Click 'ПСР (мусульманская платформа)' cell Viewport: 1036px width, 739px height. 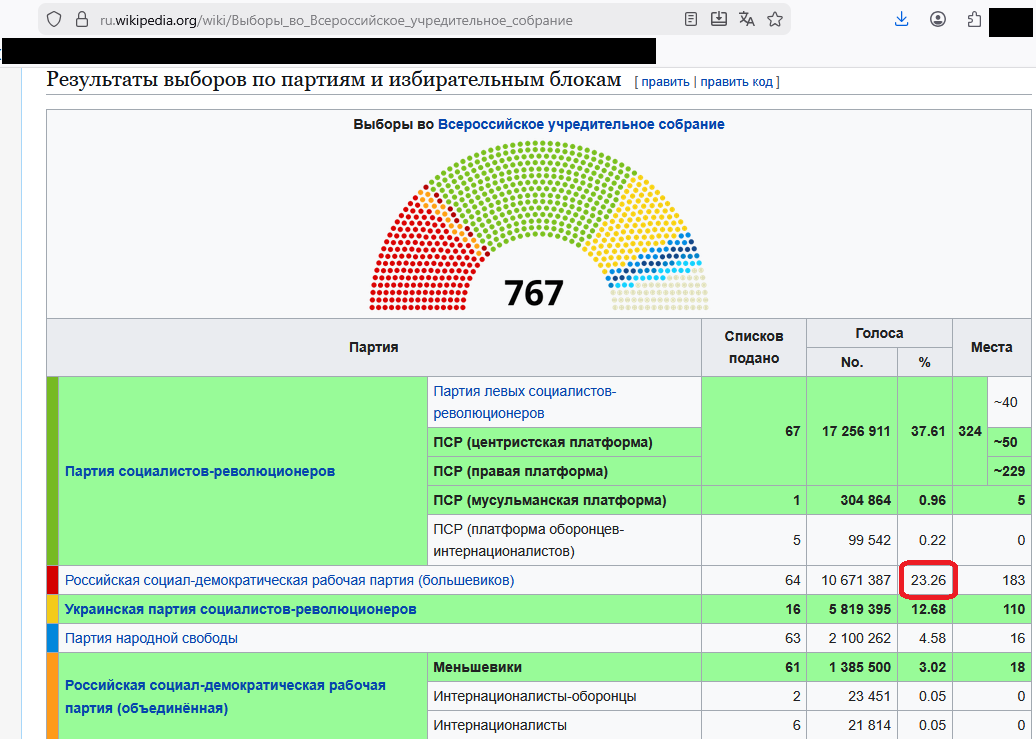[564, 500]
